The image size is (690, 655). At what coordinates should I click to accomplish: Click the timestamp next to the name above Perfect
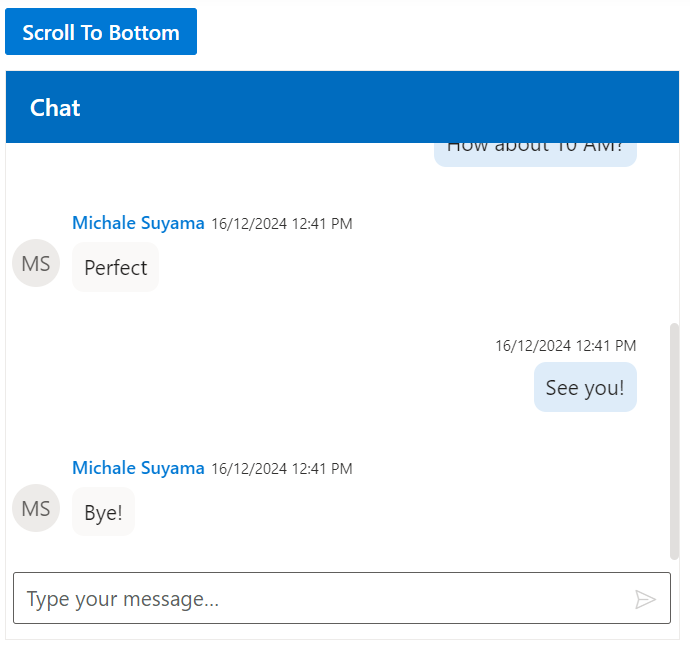point(281,224)
